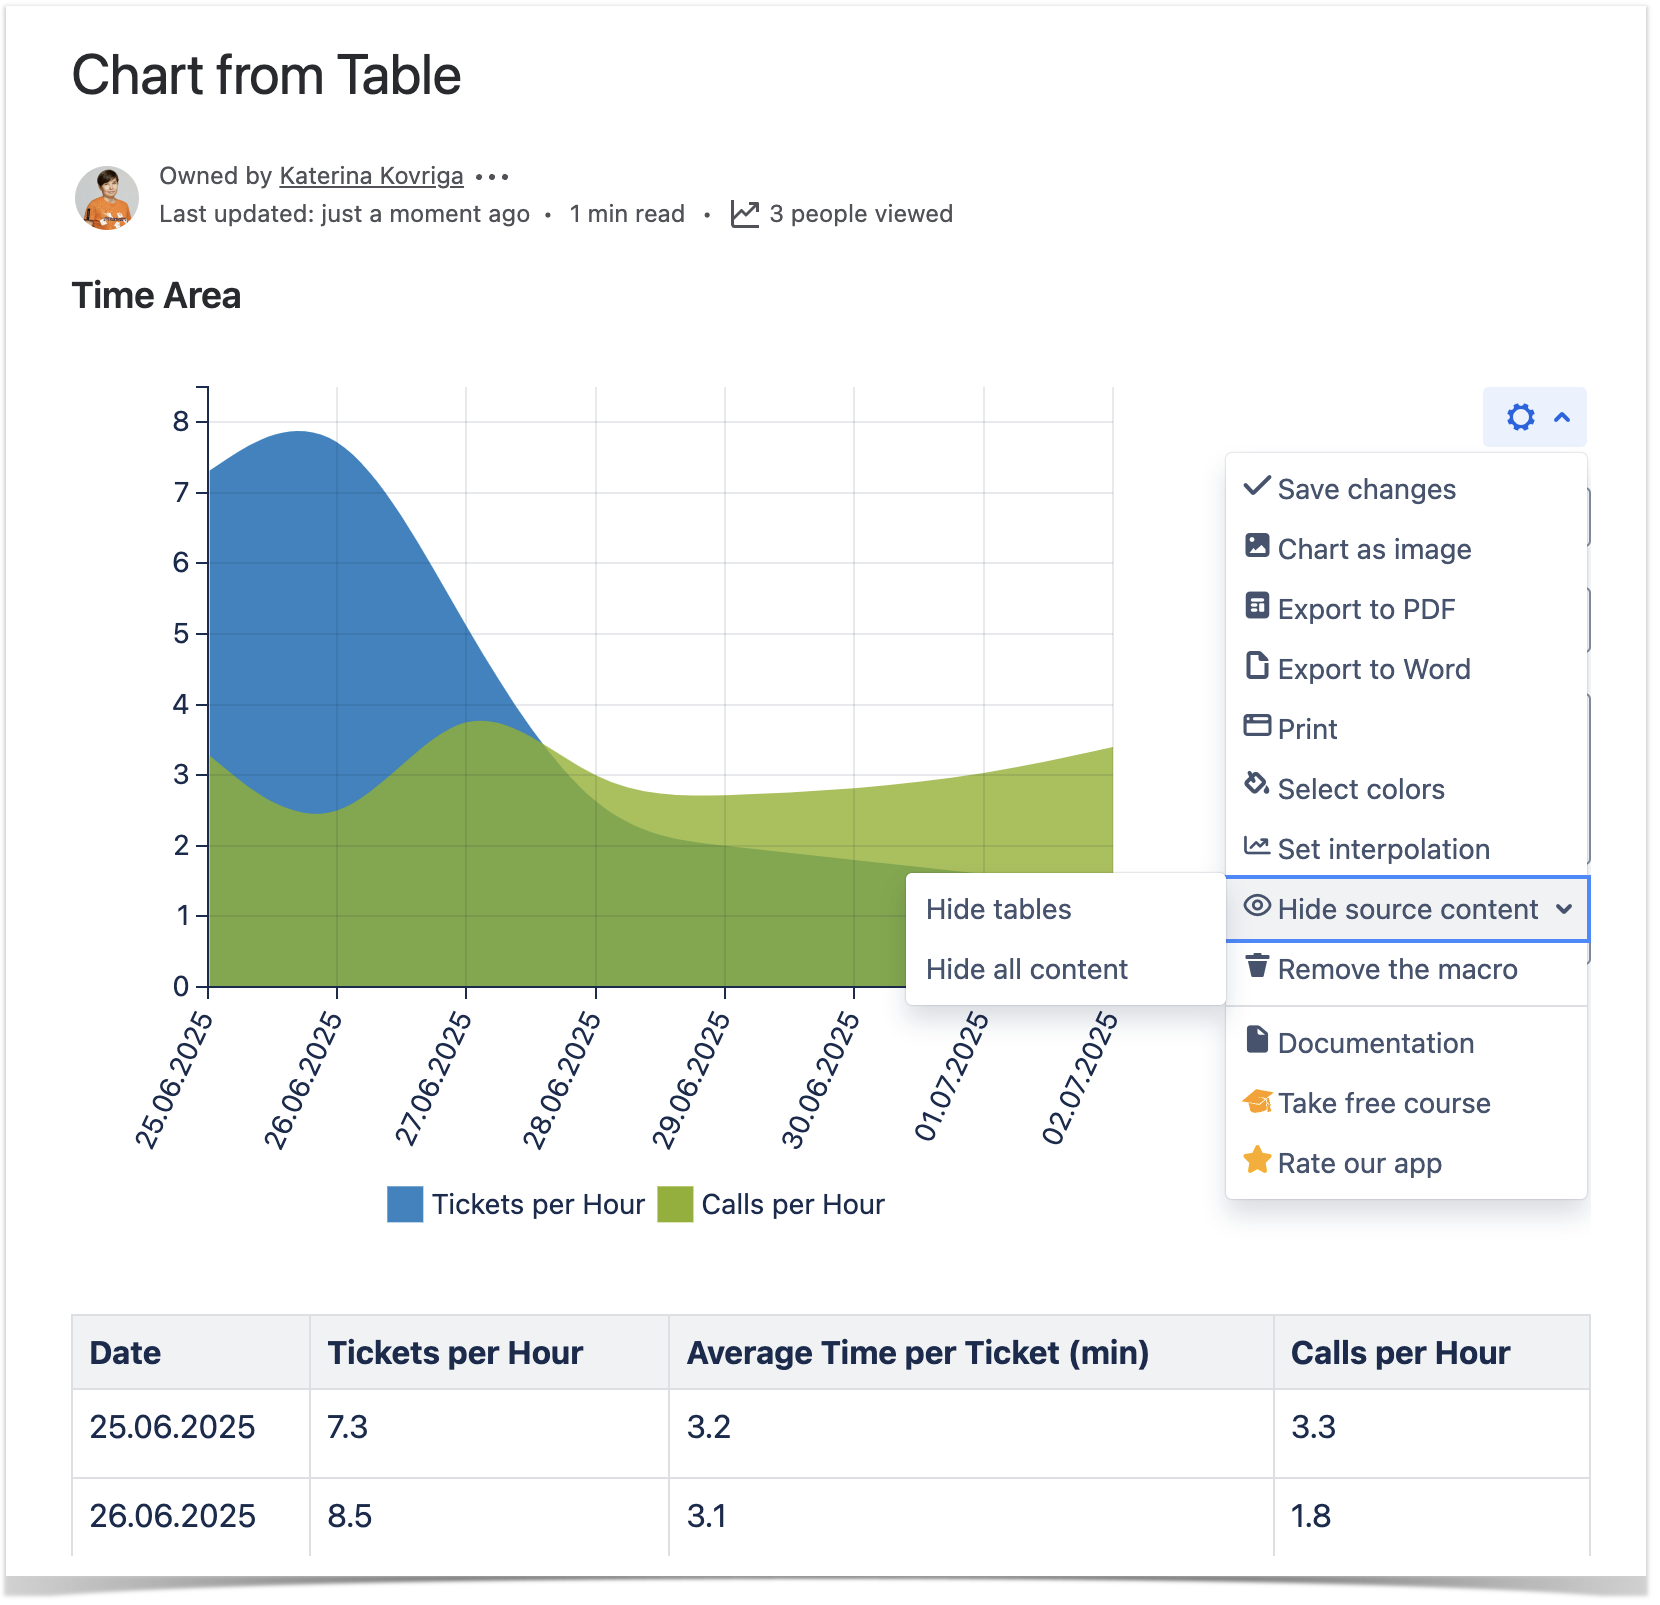Open the three-dot menu beside owner name
1660x1605 pixels.
[x=492, y=177]
